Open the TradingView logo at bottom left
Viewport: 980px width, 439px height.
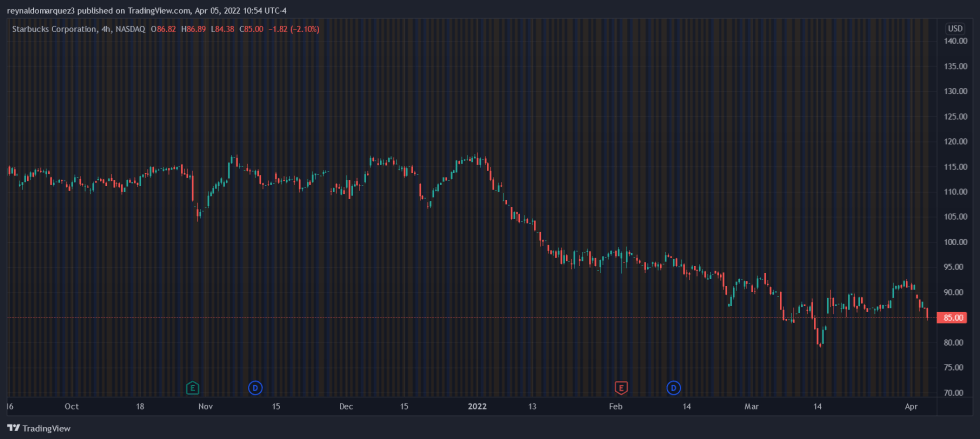(x=39, y=428)
